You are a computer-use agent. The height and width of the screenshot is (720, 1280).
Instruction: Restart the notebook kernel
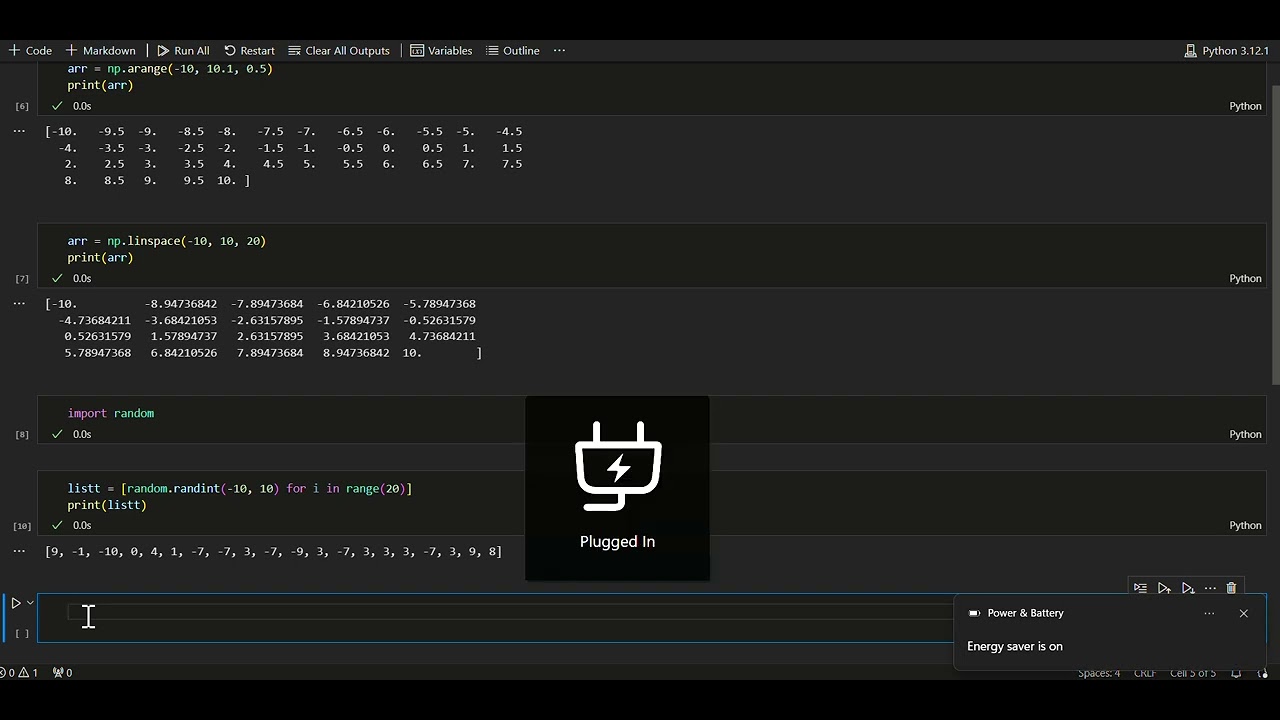(x=249, y=50)
